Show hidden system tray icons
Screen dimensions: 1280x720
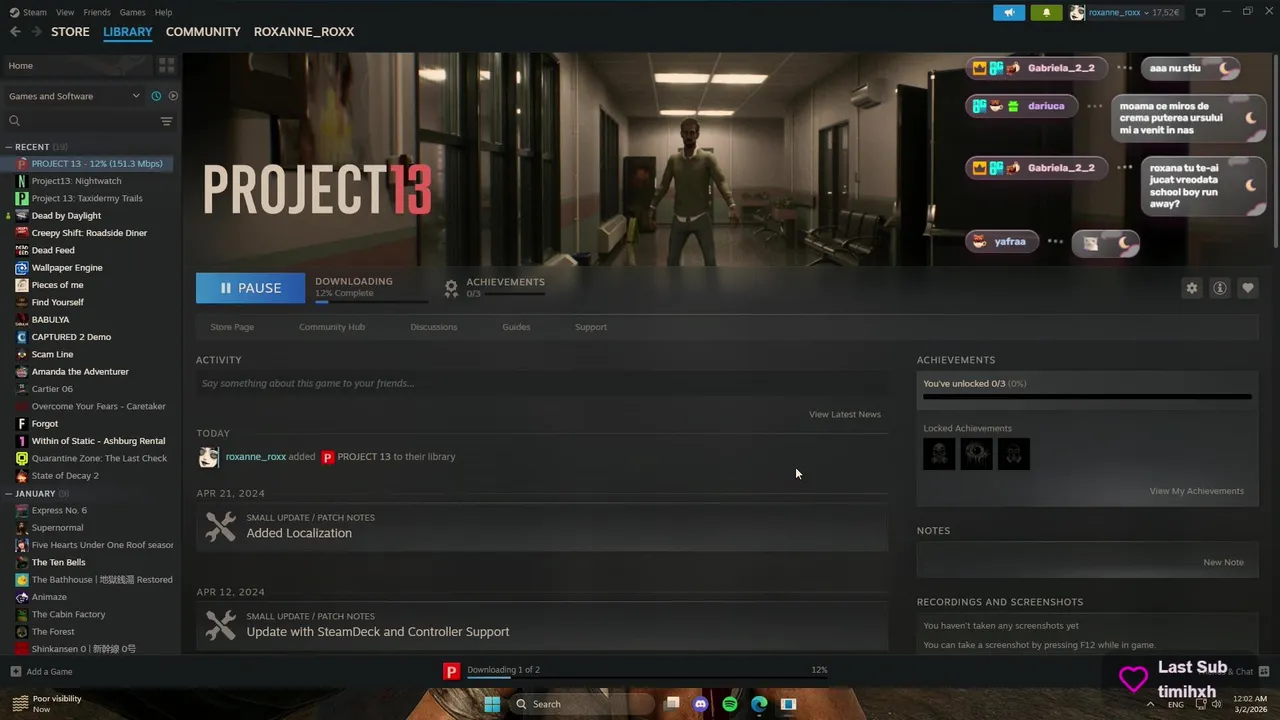point(1150,704)
